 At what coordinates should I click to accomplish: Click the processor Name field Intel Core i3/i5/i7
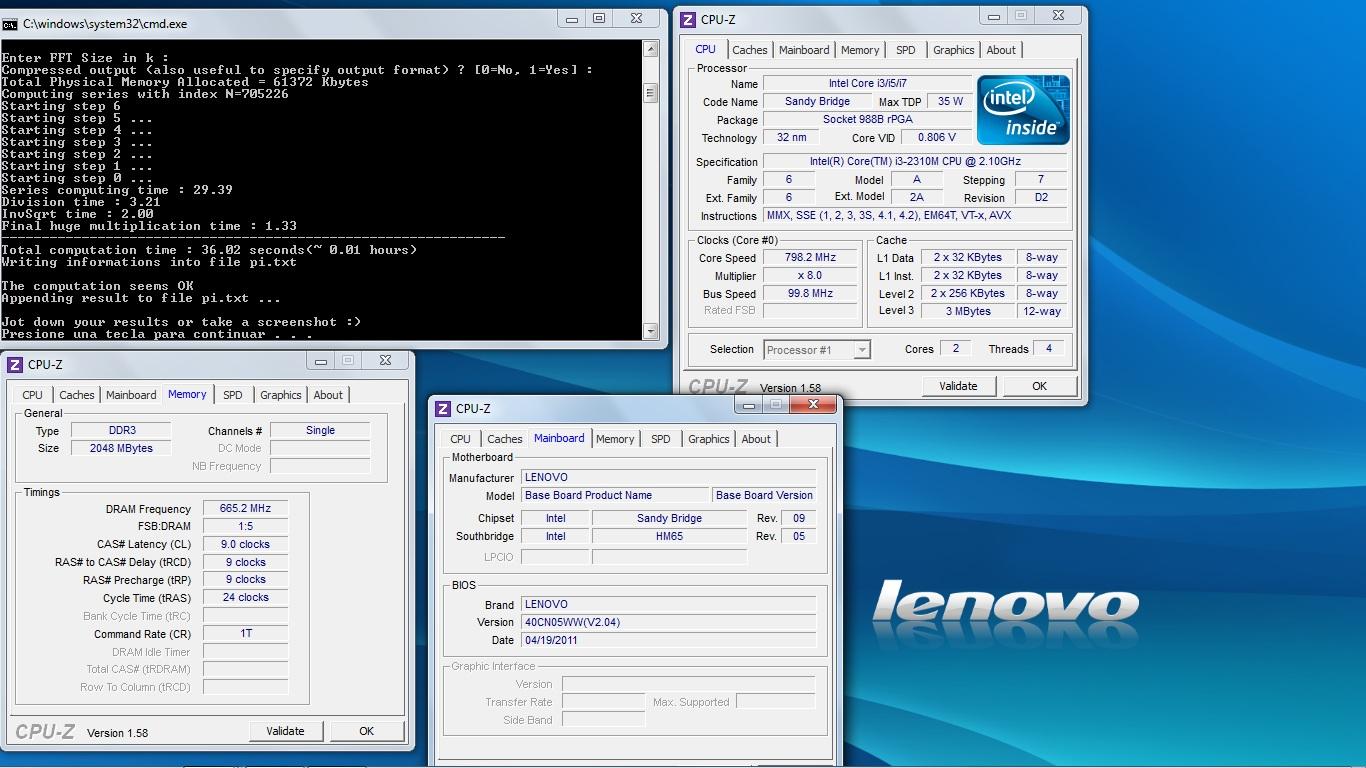tap(867, 84)
